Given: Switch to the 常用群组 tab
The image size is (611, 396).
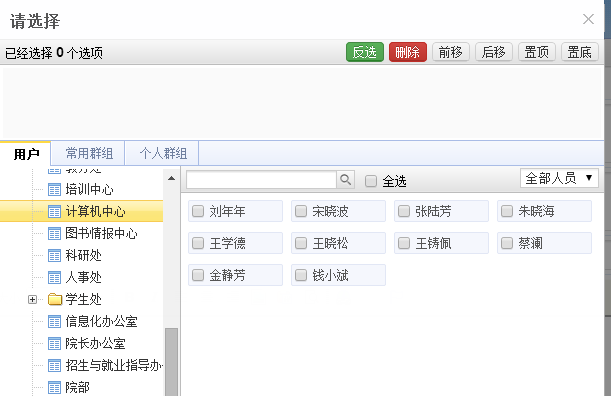Looking at the screenshot, I should click(x=89, y=153).
